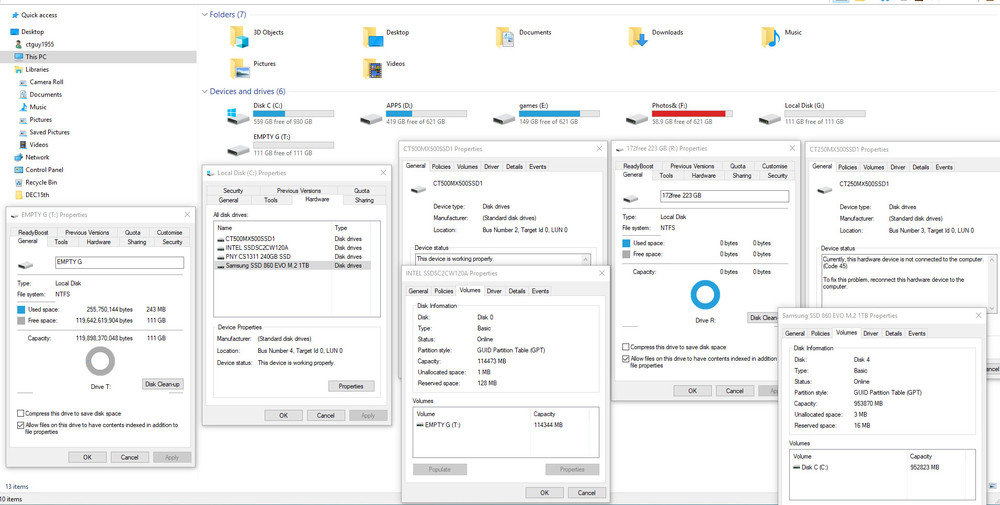This screenshot has height=505, width=1000.
Task: Click Cancel in INTEL SSDSC2CW120A Properties
Action: pyautogui.click(x=586, y=493)
